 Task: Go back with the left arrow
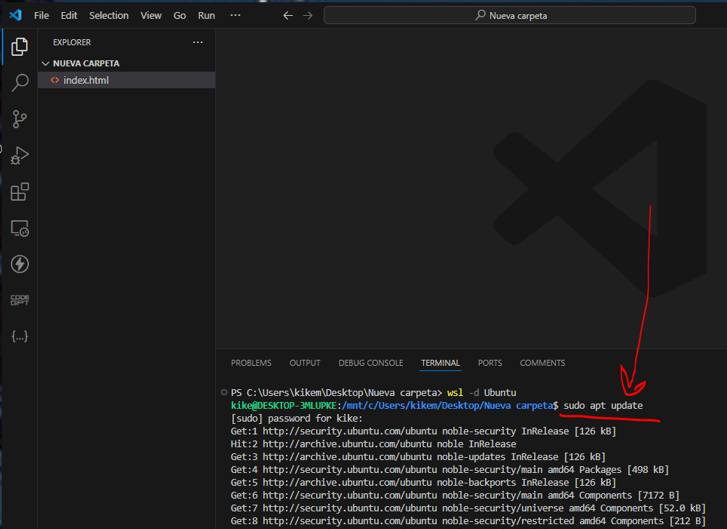(x=288, y=16)
